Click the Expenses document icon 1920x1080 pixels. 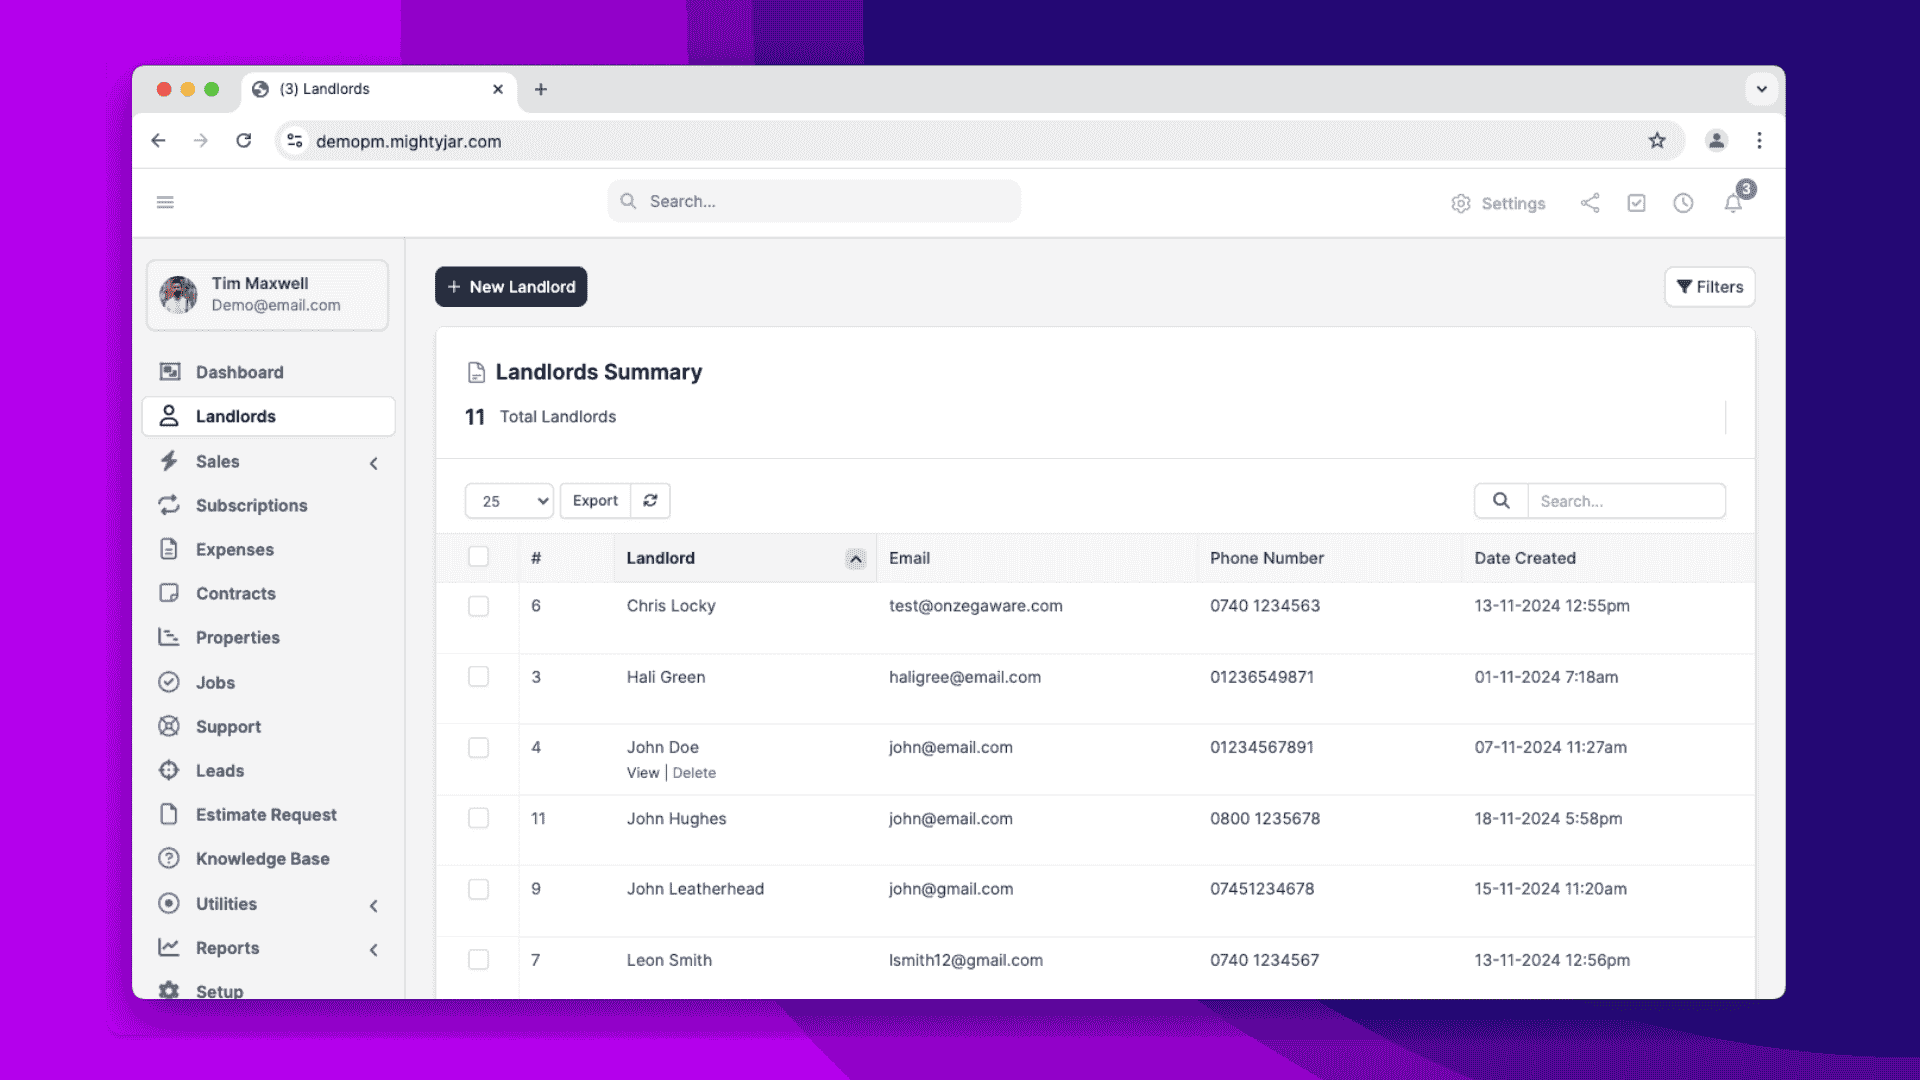coord(169,549)
